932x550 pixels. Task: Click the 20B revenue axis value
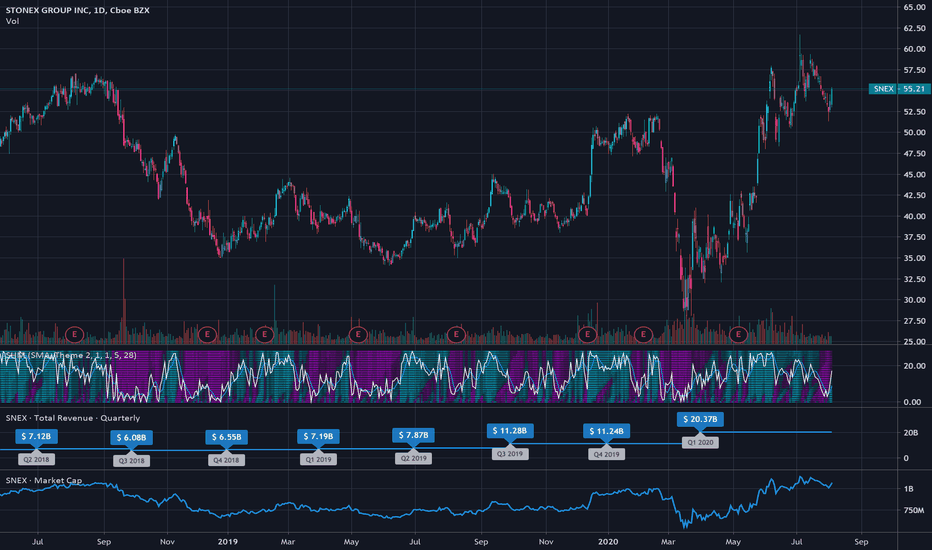click(x=911, y=433)
